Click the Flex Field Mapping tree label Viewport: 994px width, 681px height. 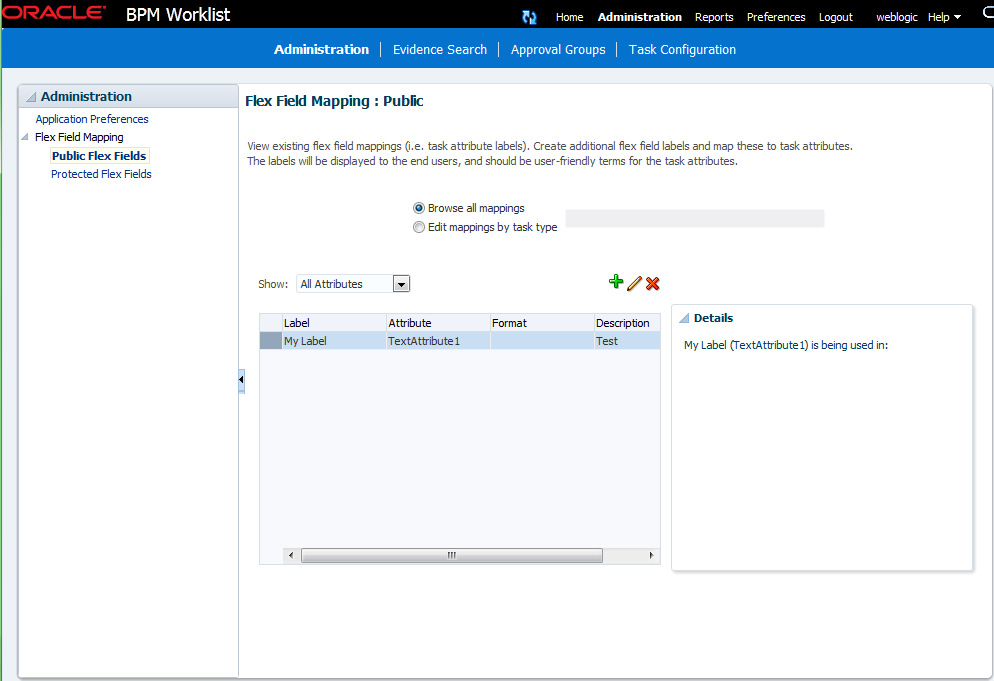(x=79, y=137)
